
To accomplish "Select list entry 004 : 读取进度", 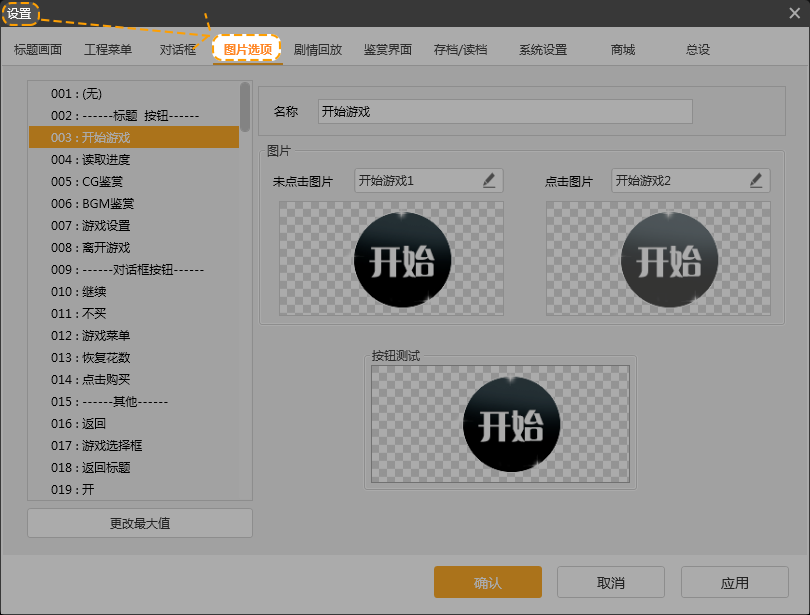I will 120,158.
